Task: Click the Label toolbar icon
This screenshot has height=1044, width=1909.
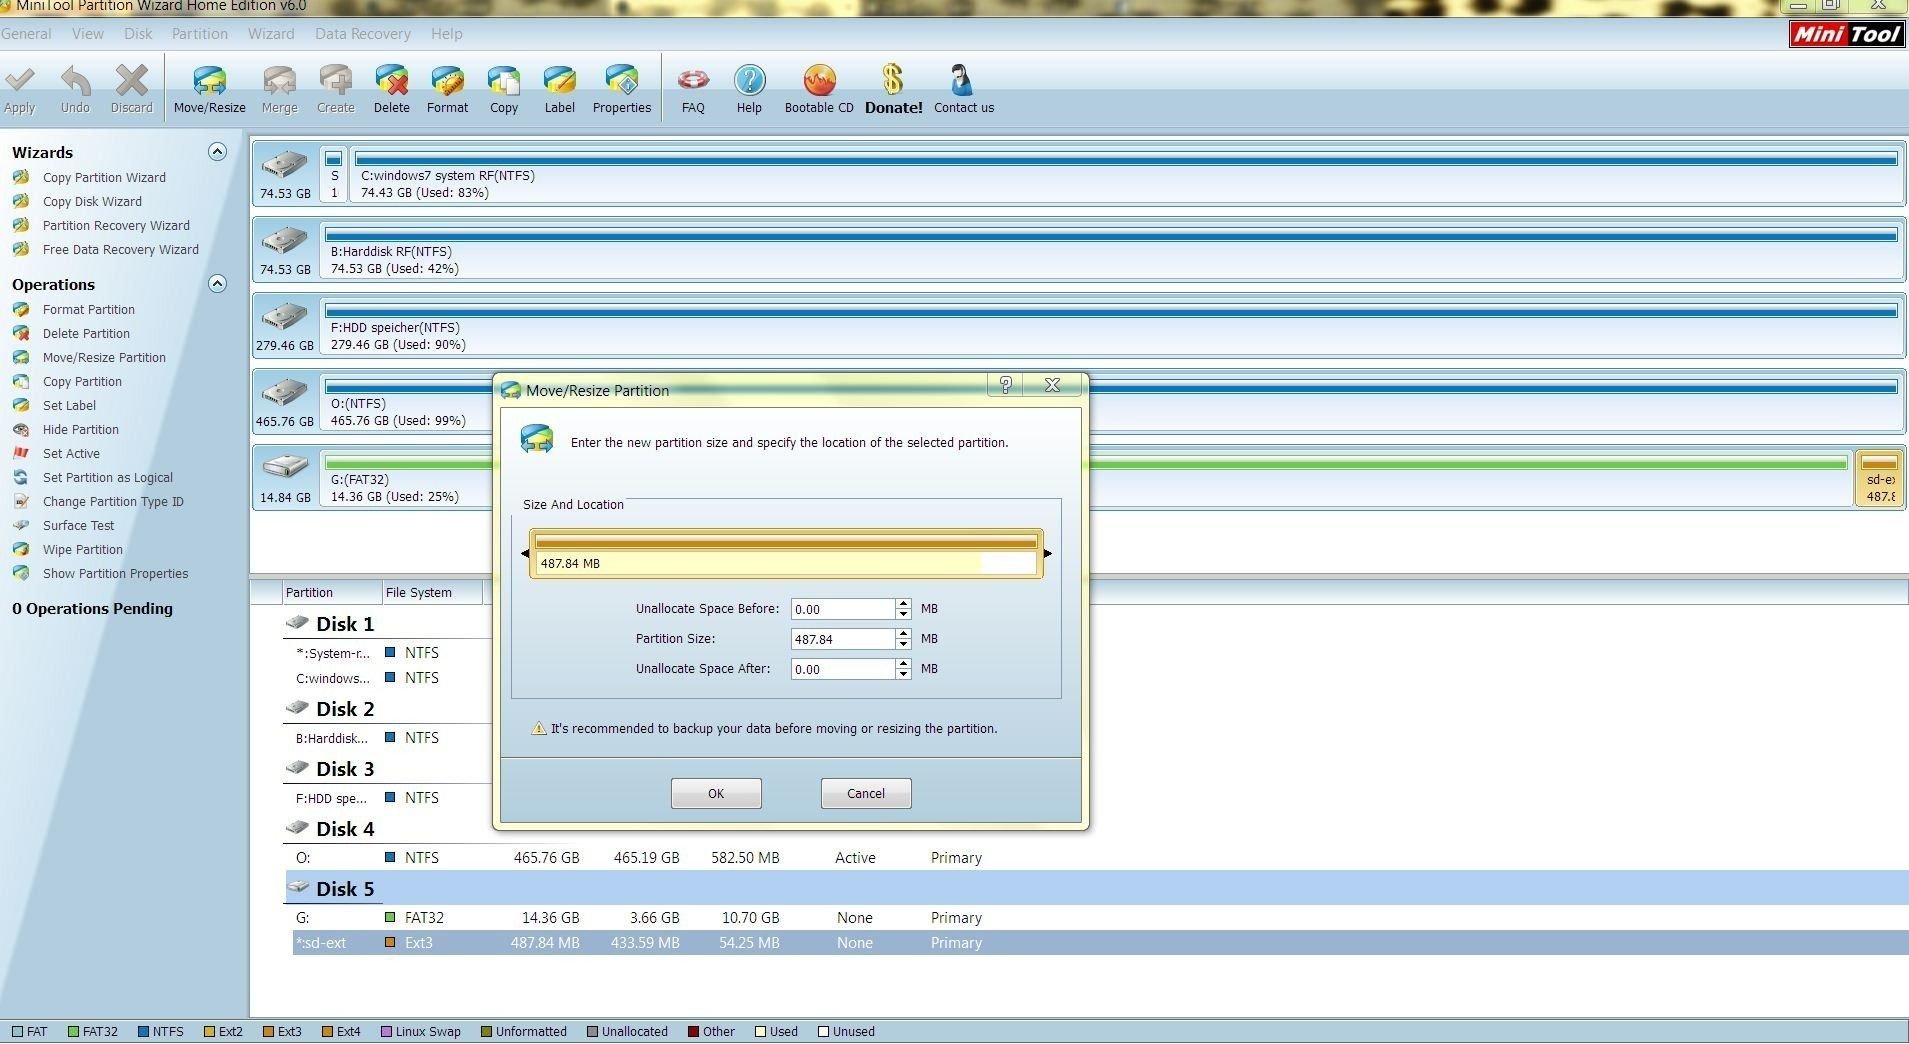Action: 559,80
